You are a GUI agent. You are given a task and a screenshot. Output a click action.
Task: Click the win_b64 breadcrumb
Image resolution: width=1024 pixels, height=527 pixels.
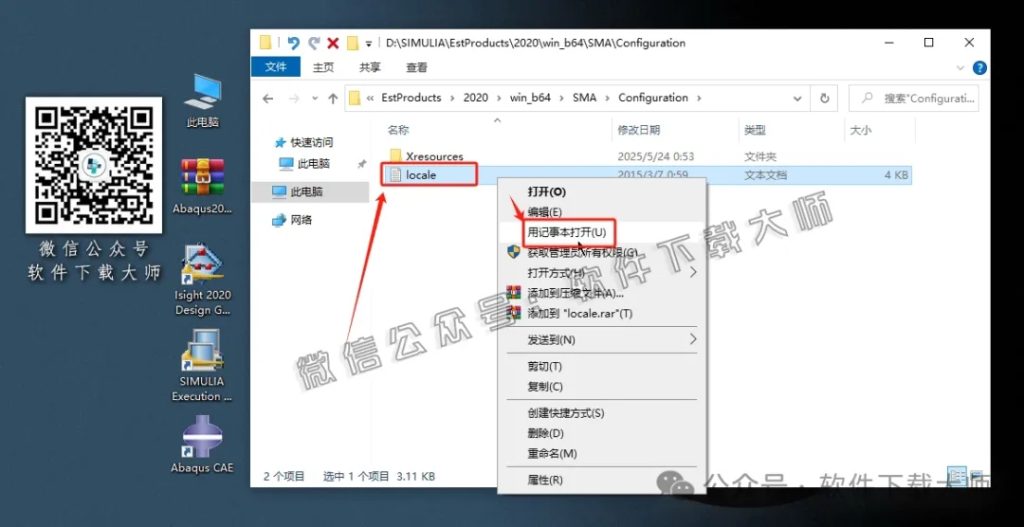click(x=530, y=98)
